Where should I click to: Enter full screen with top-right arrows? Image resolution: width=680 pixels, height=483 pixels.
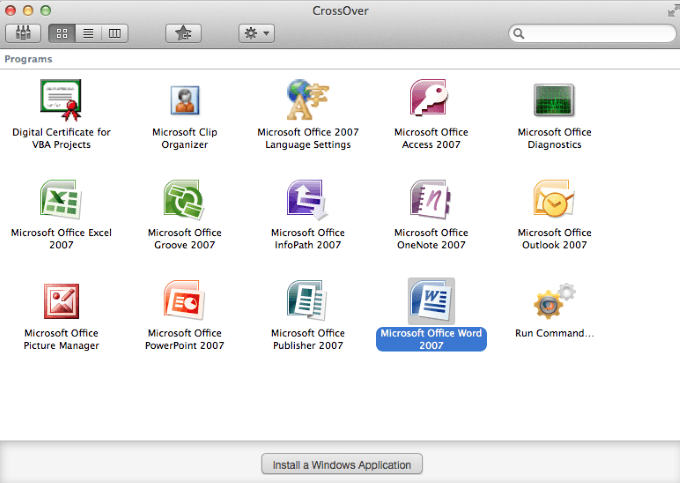tap(673, 10)
